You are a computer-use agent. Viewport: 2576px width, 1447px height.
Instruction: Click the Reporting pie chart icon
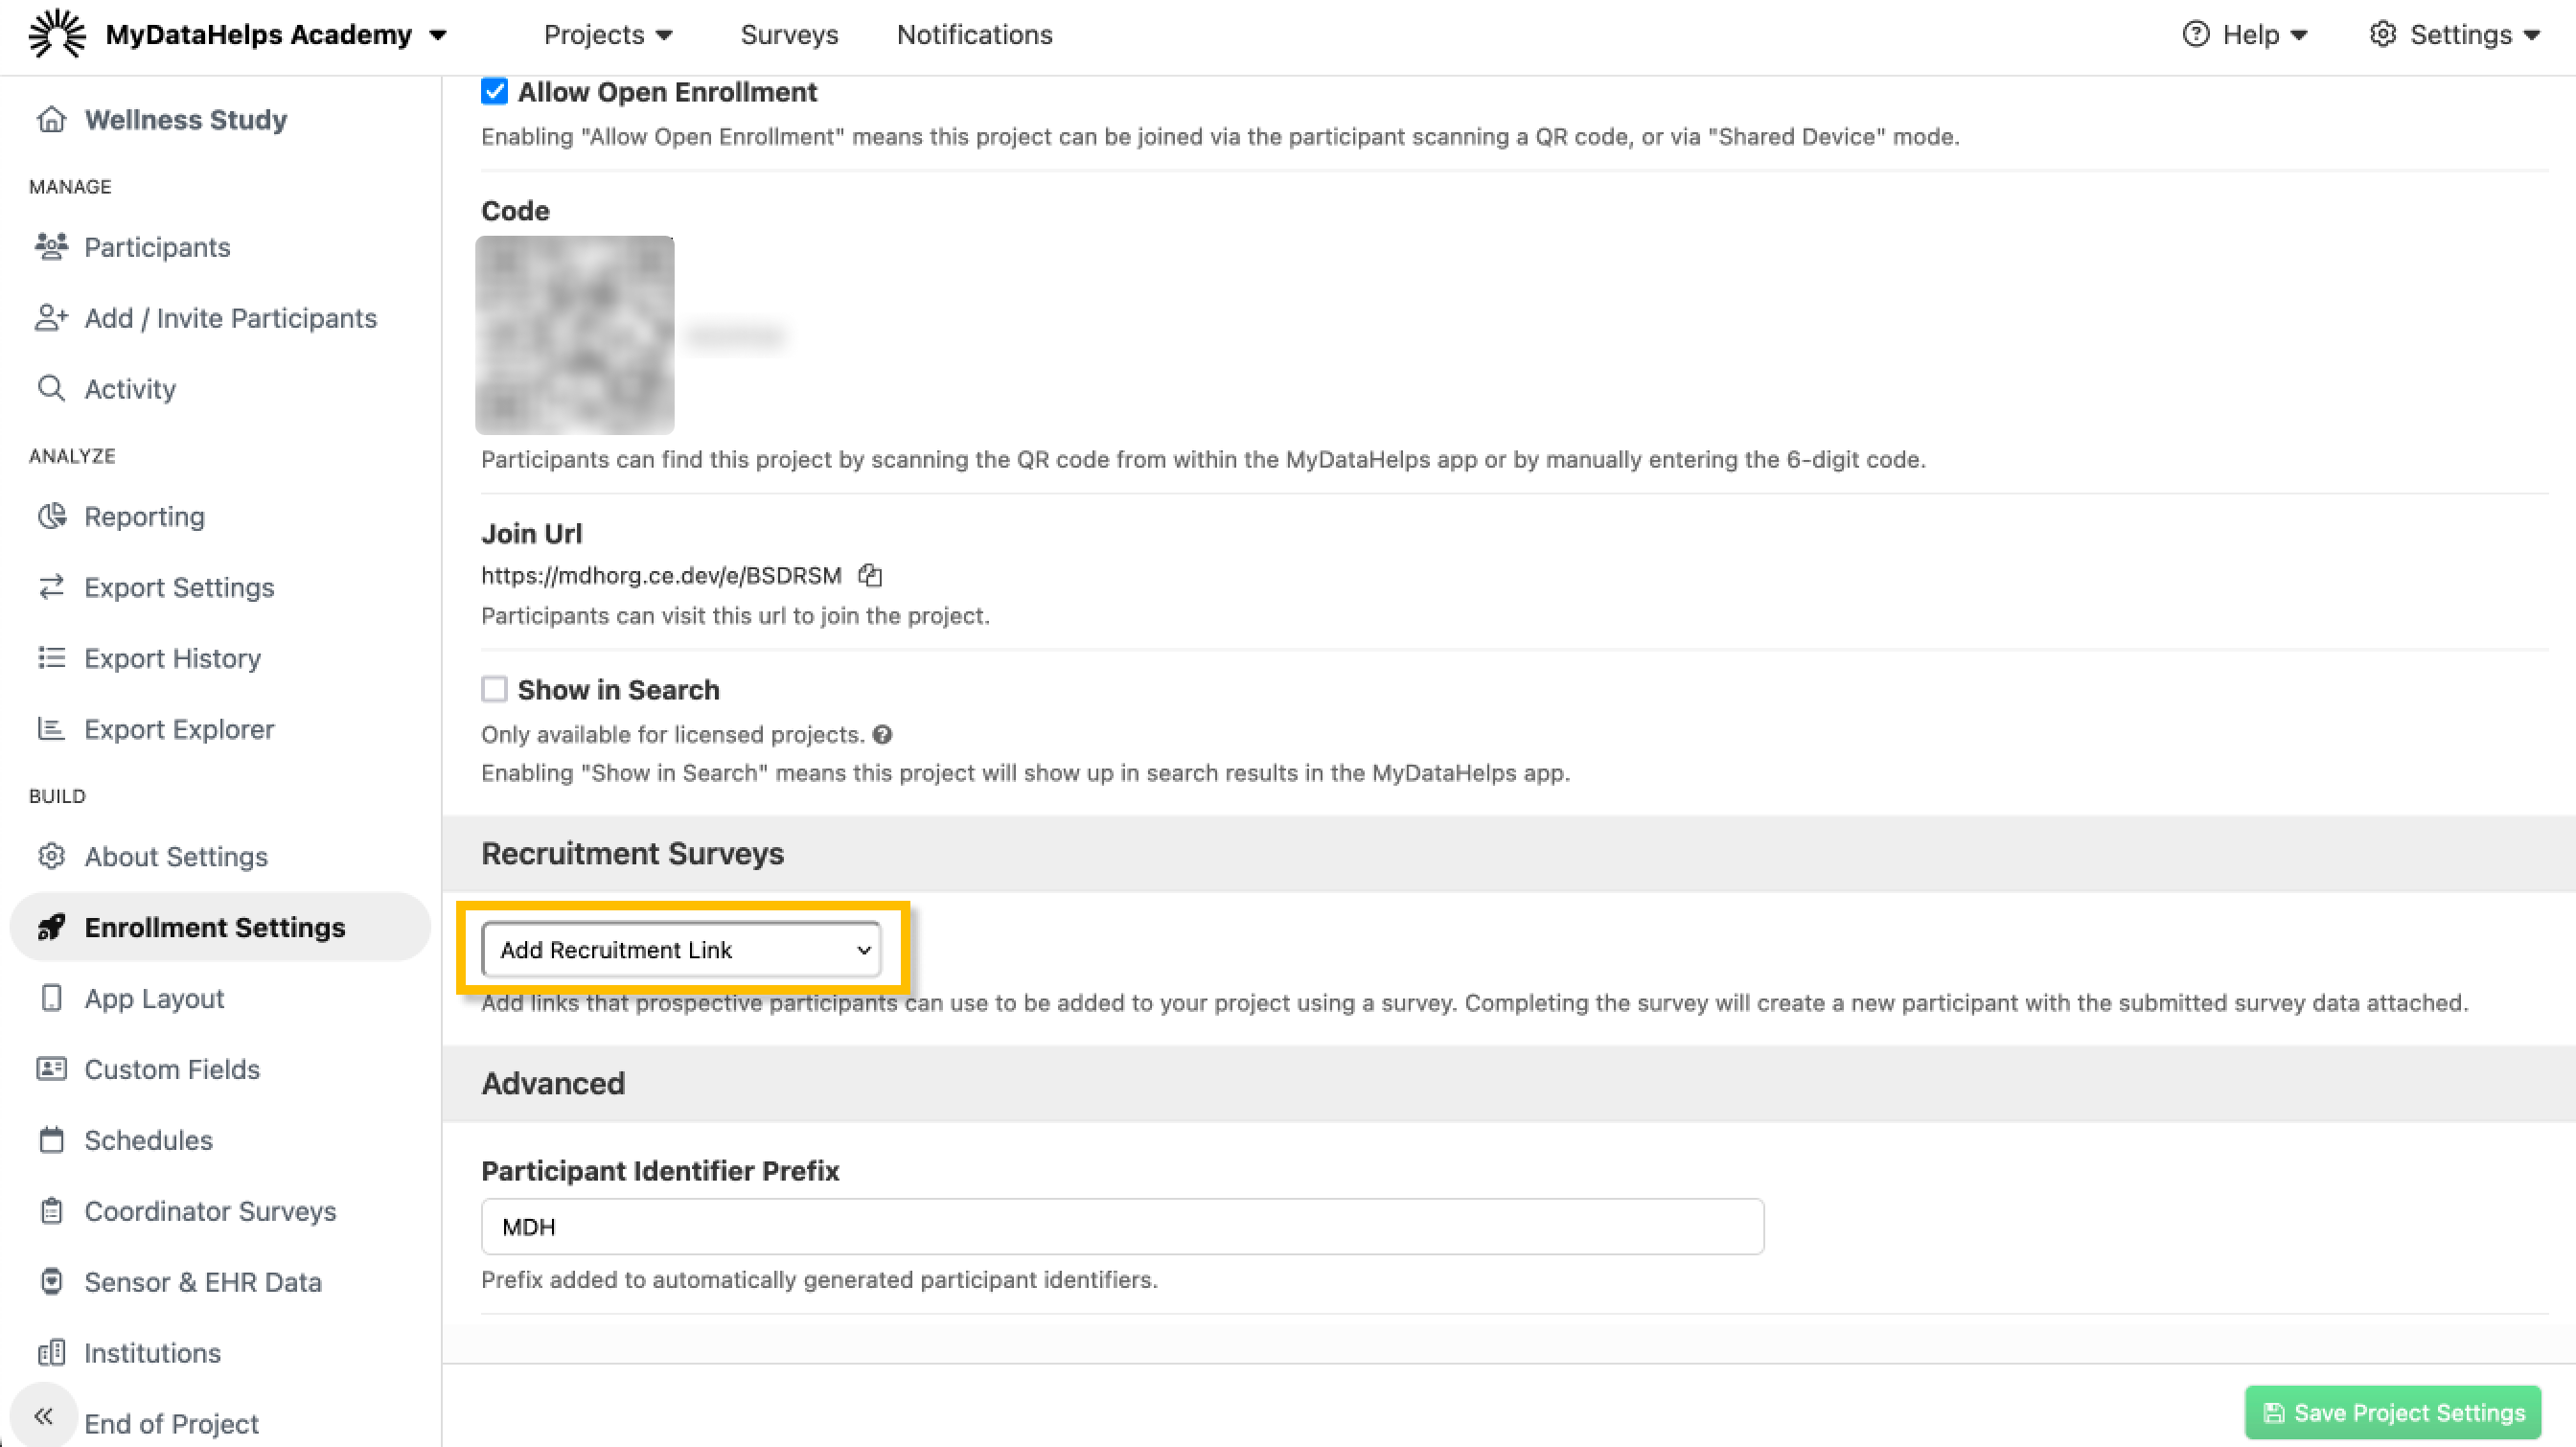pos(51,516)
